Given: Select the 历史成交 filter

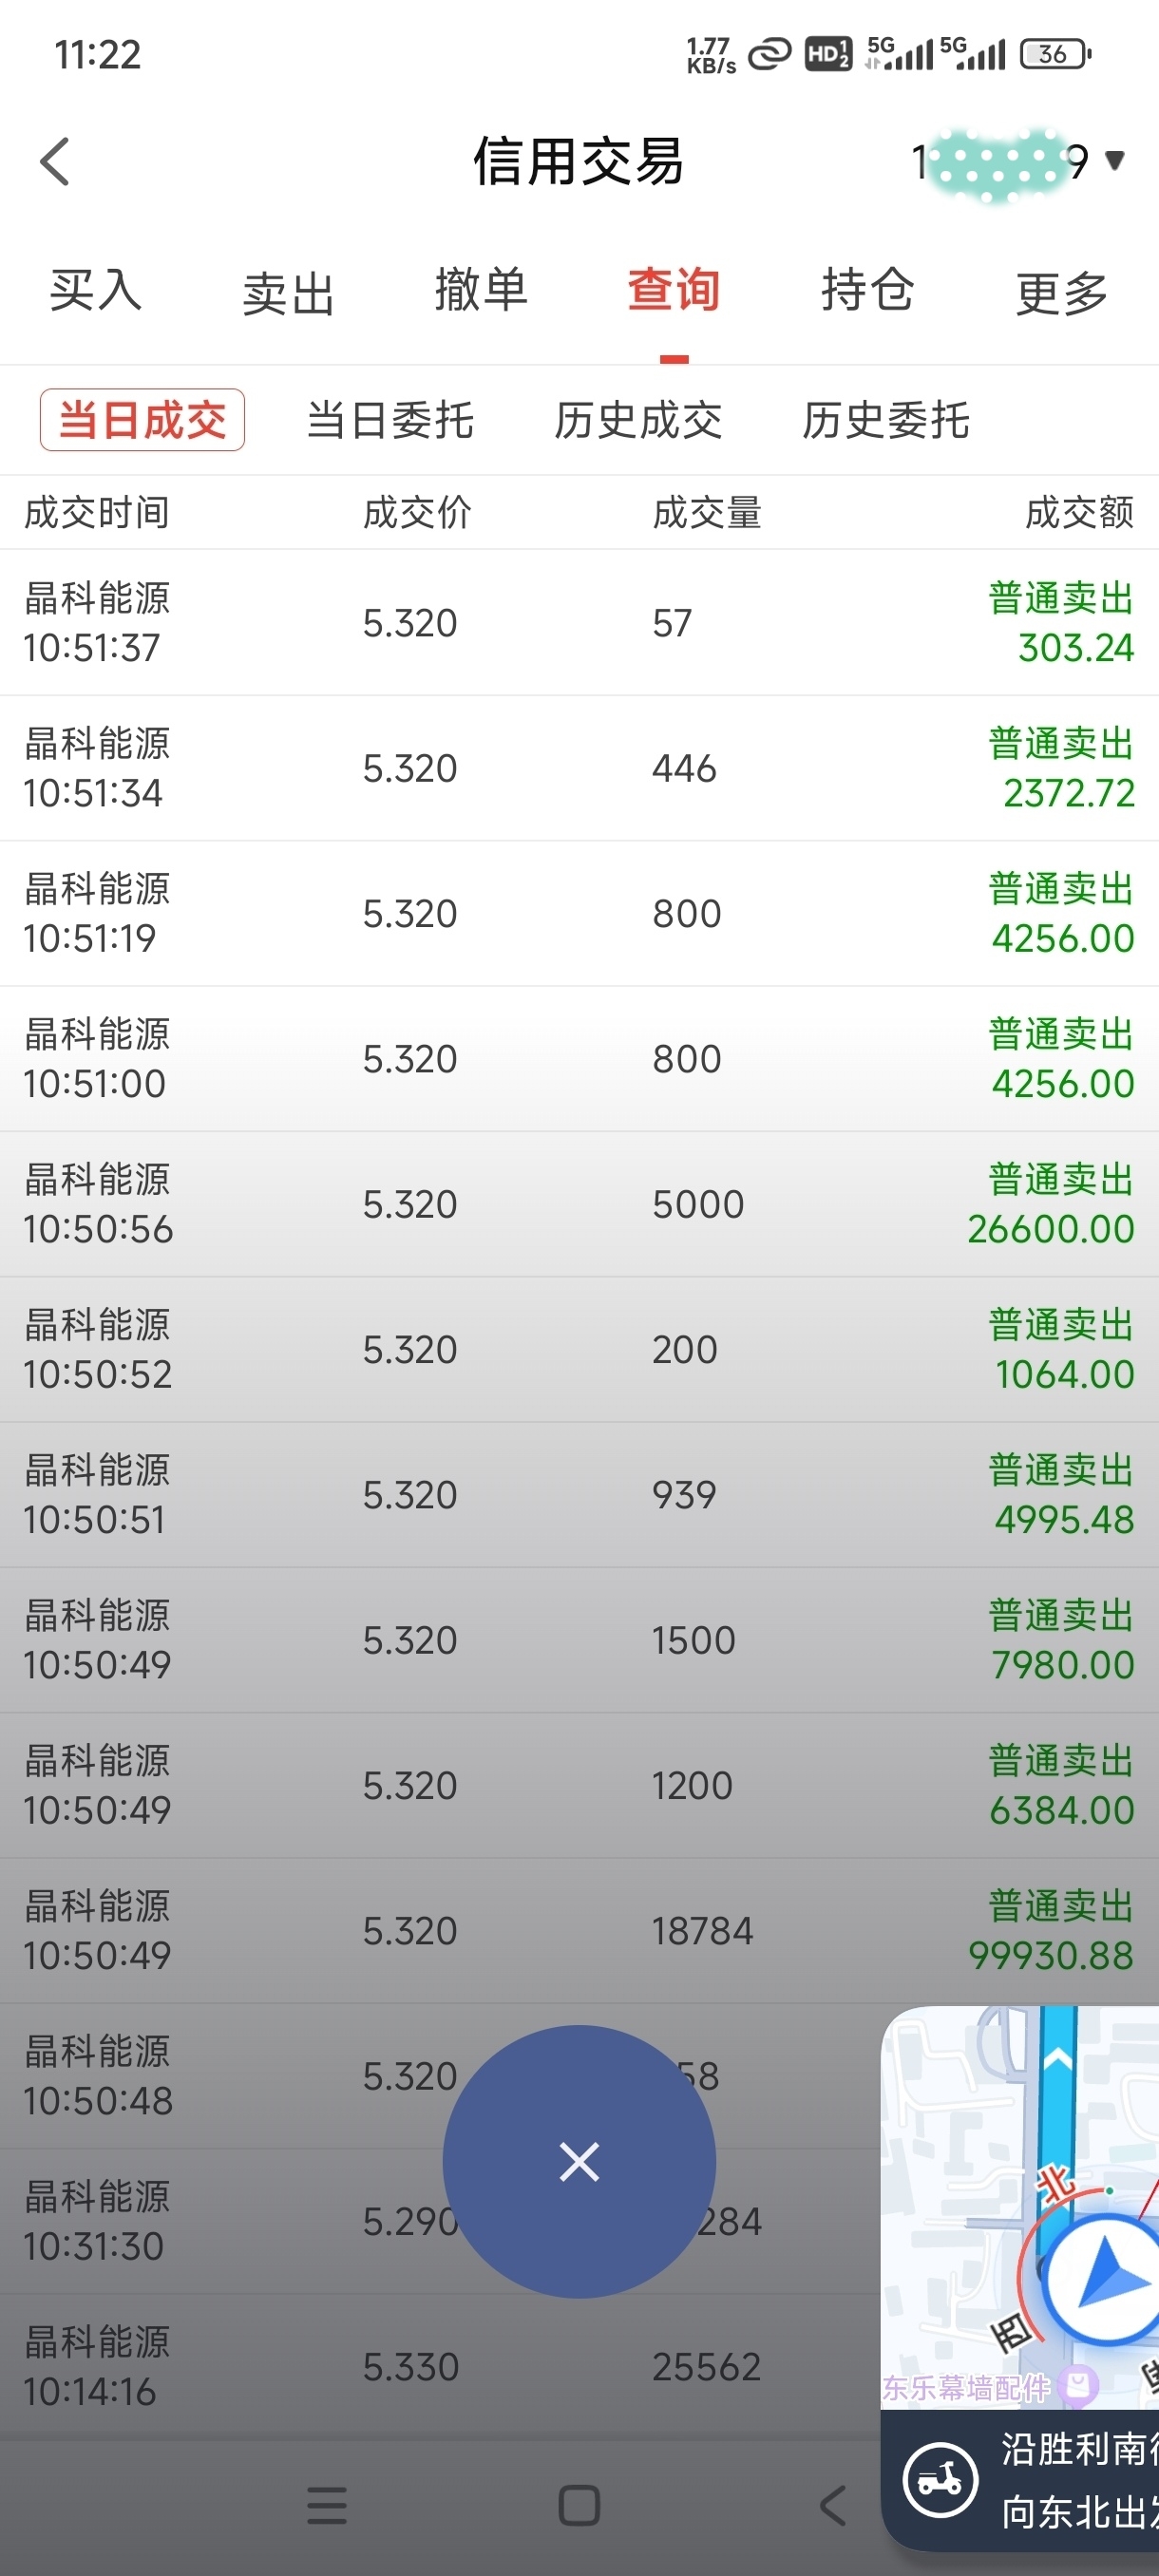Looking at the screenshot, I should 638,420.
